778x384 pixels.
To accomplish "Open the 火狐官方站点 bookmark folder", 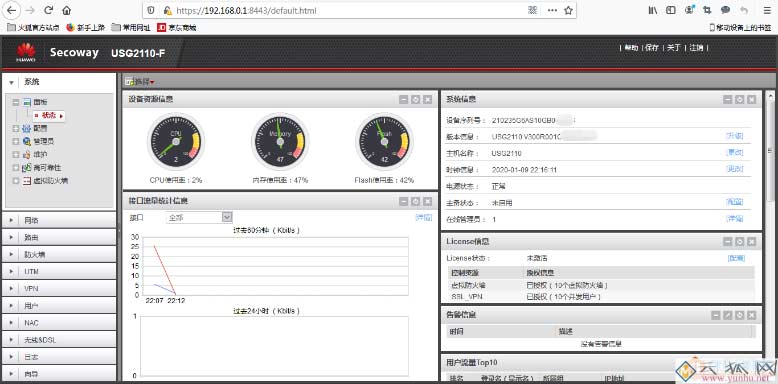I will (x=33, y=28).
